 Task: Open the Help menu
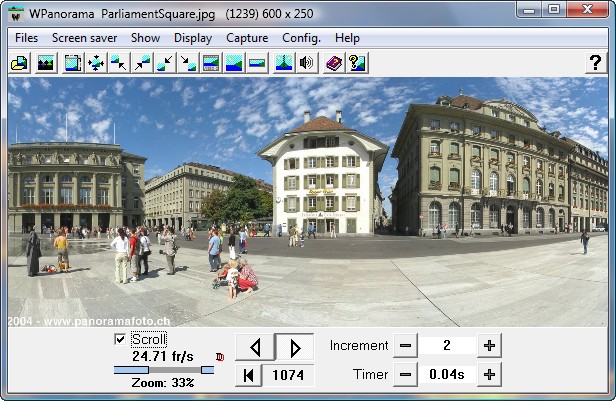tap(347, 38)
